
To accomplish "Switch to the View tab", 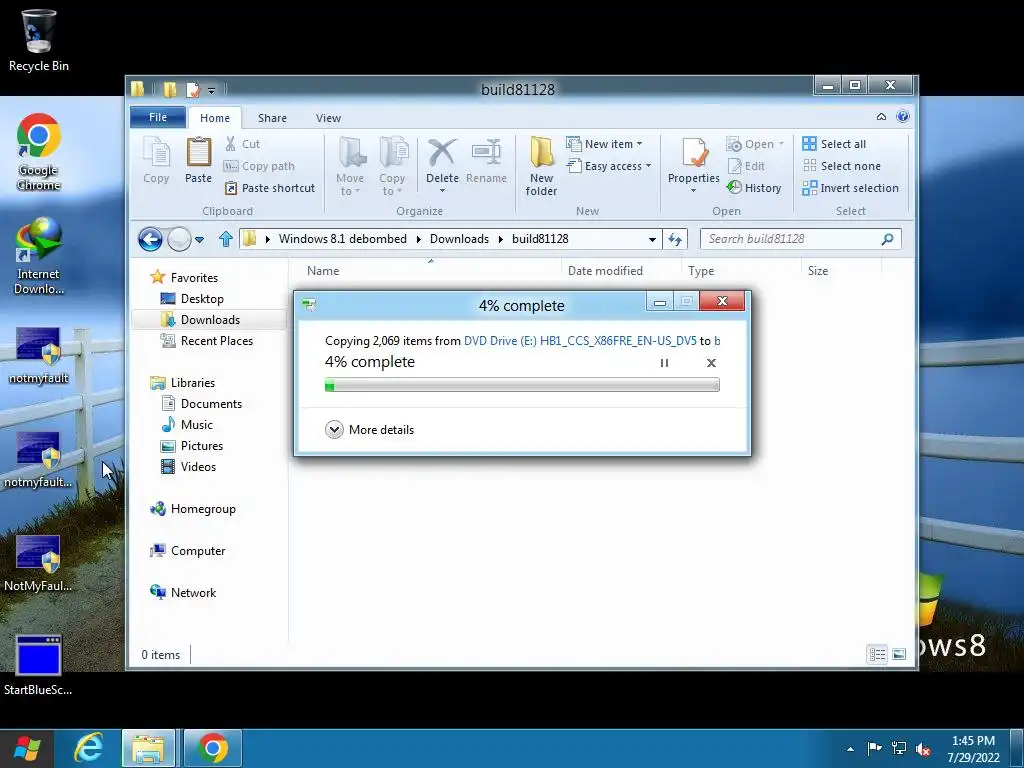I will point(328,118).
